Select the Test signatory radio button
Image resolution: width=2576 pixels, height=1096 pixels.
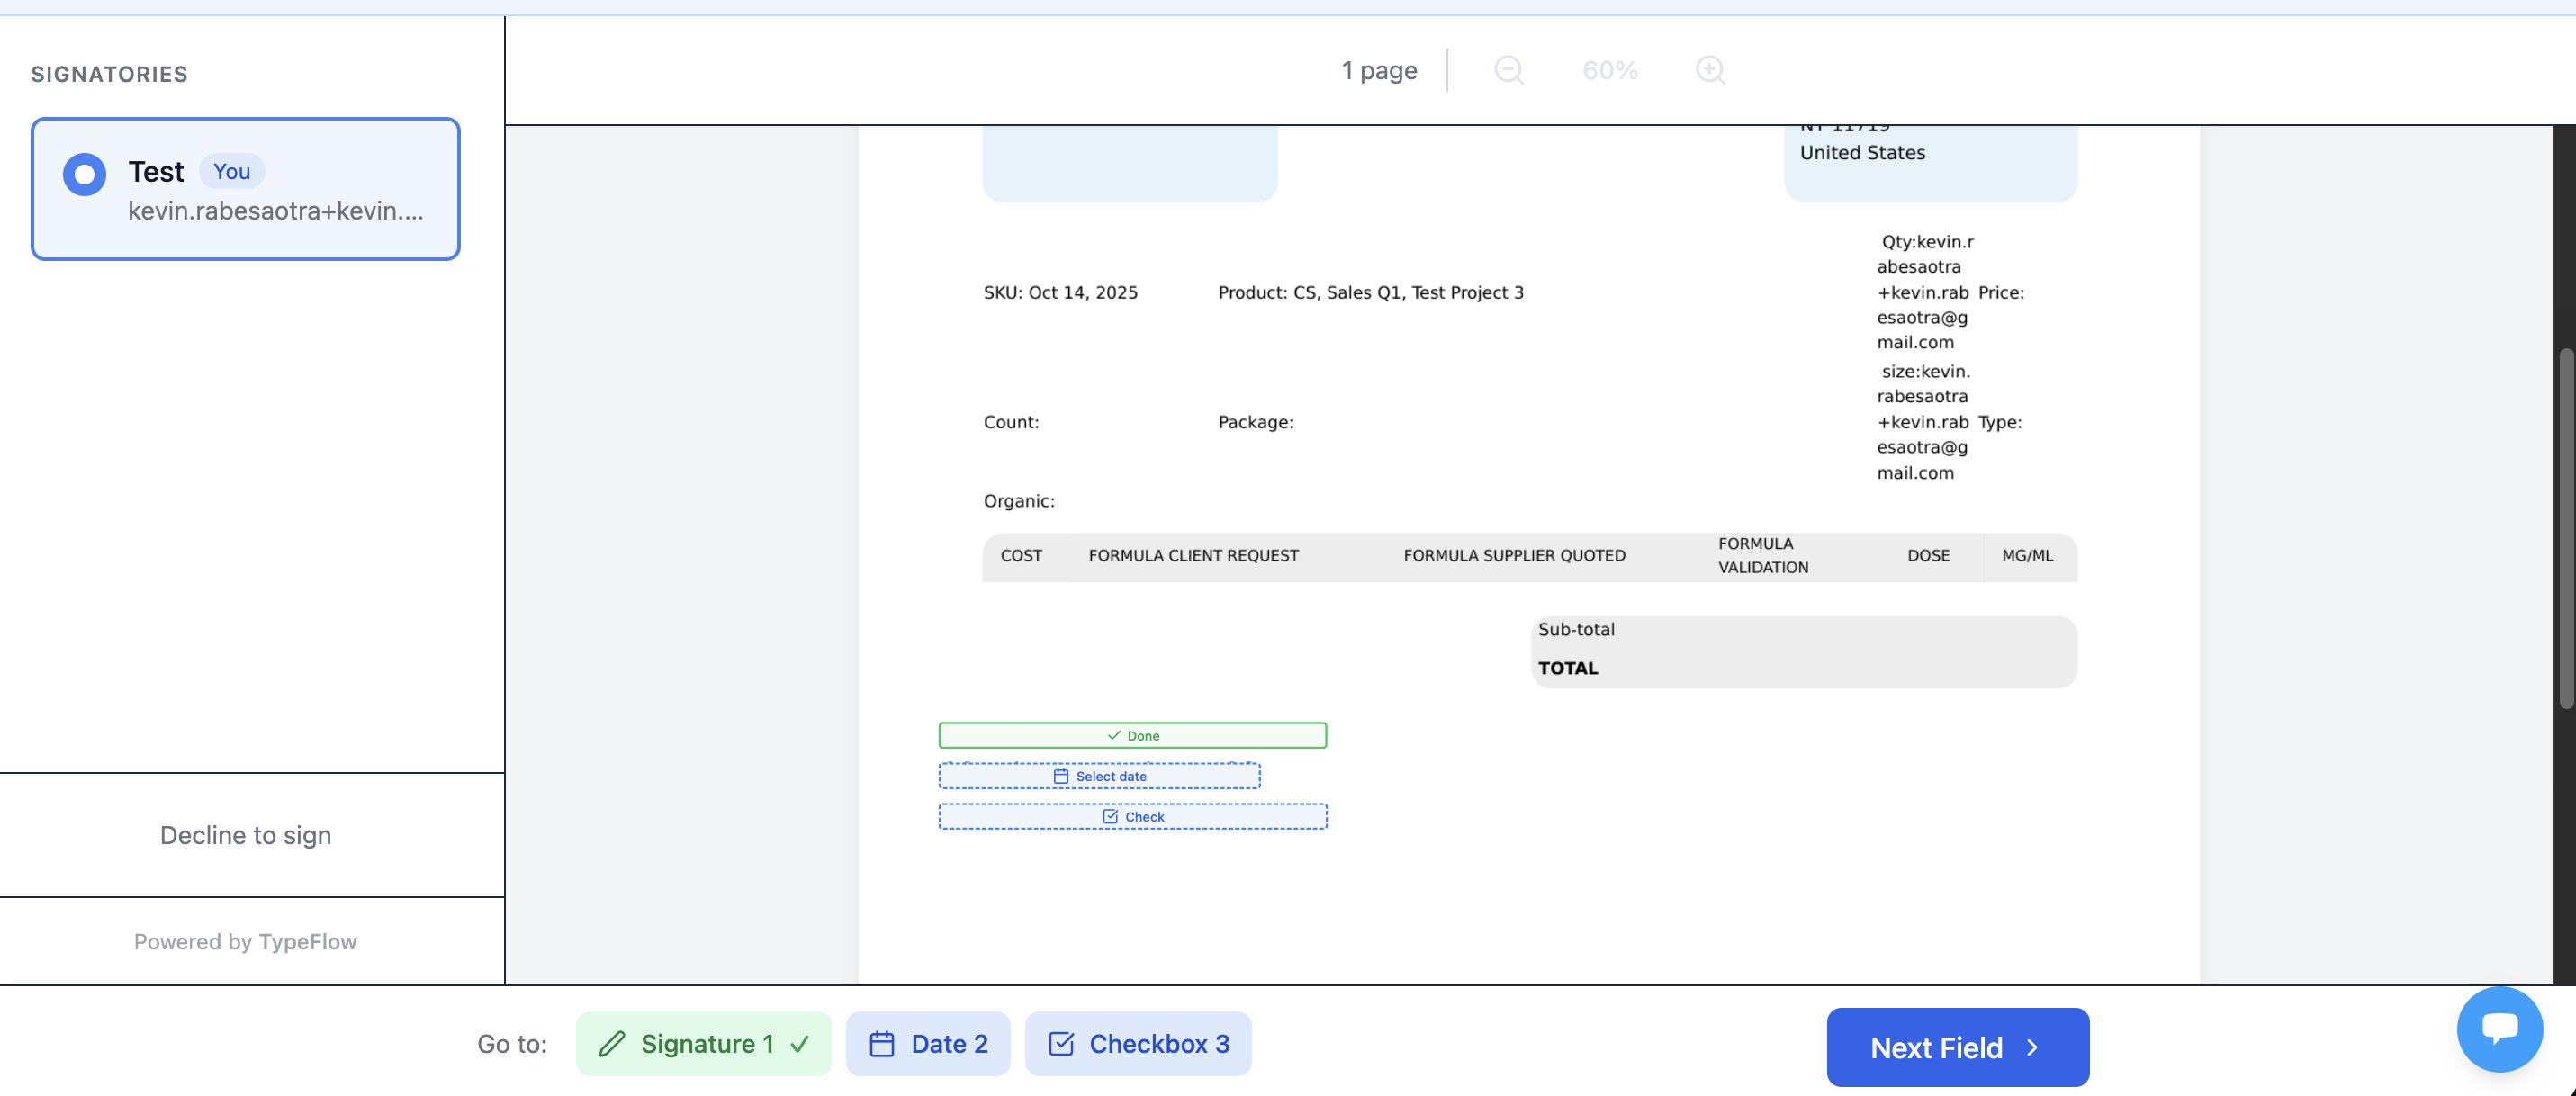pyautogui.click(x=84, y=174)
